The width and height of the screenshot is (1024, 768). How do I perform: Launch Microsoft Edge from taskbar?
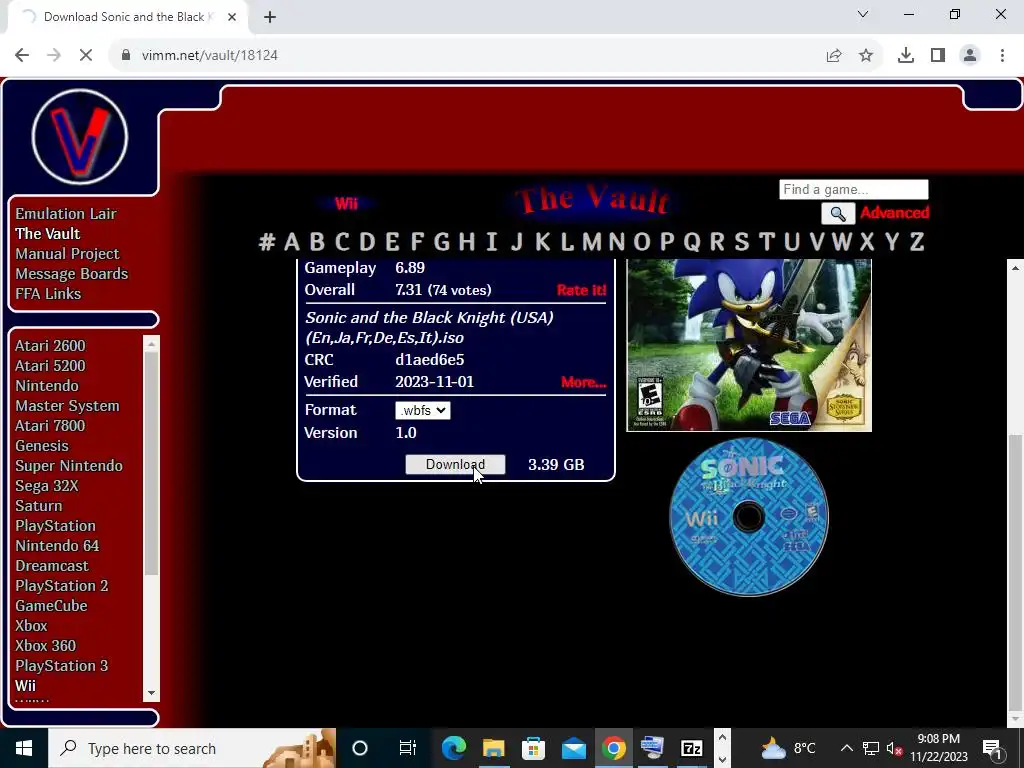(x=453, y=748)
